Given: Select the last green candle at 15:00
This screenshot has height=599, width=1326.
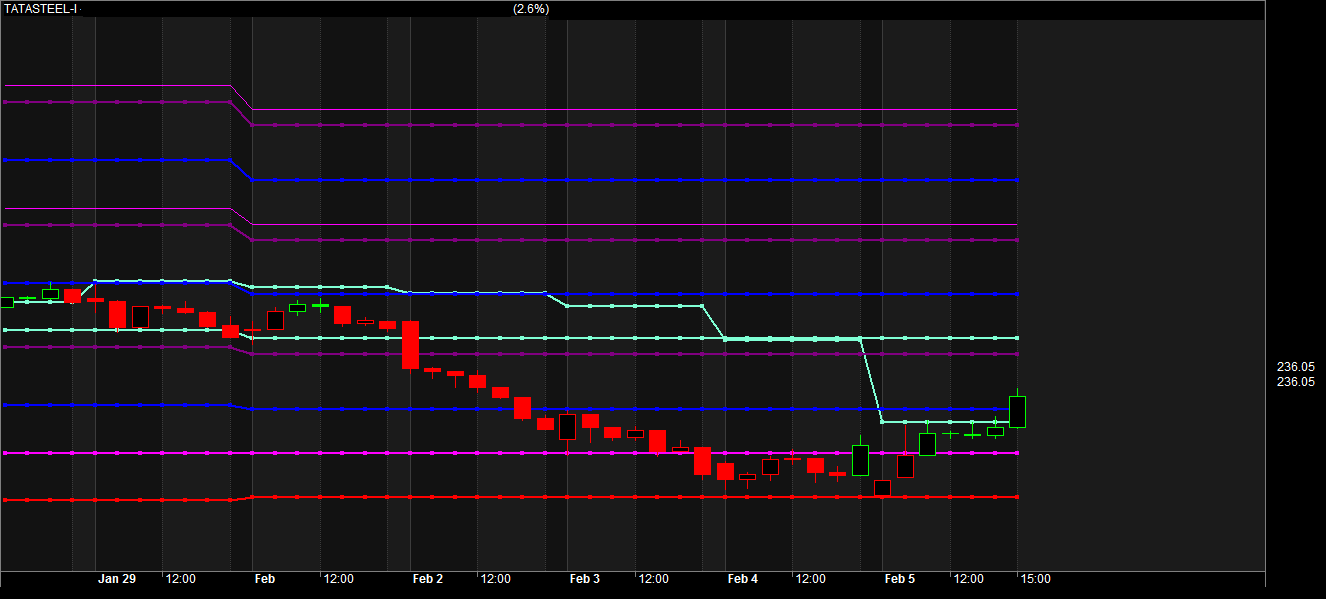Looking at the screenshot, I should (1017, 411).
